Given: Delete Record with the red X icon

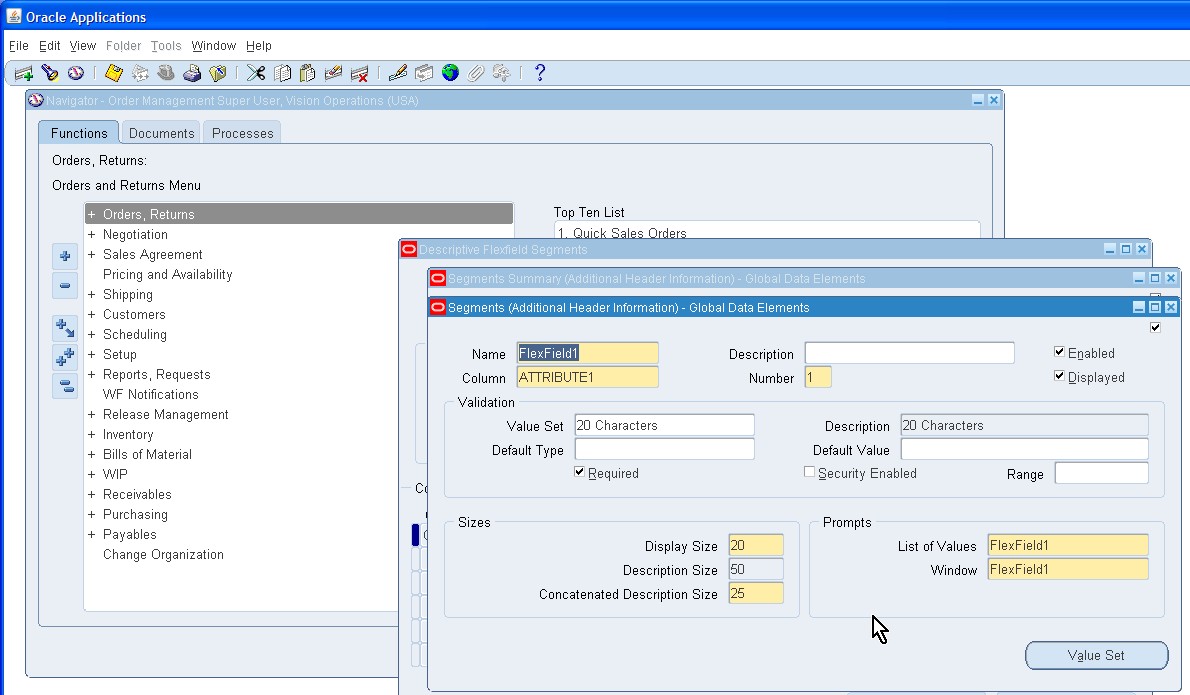Looking at the screenshot, I should click(359, 73).
